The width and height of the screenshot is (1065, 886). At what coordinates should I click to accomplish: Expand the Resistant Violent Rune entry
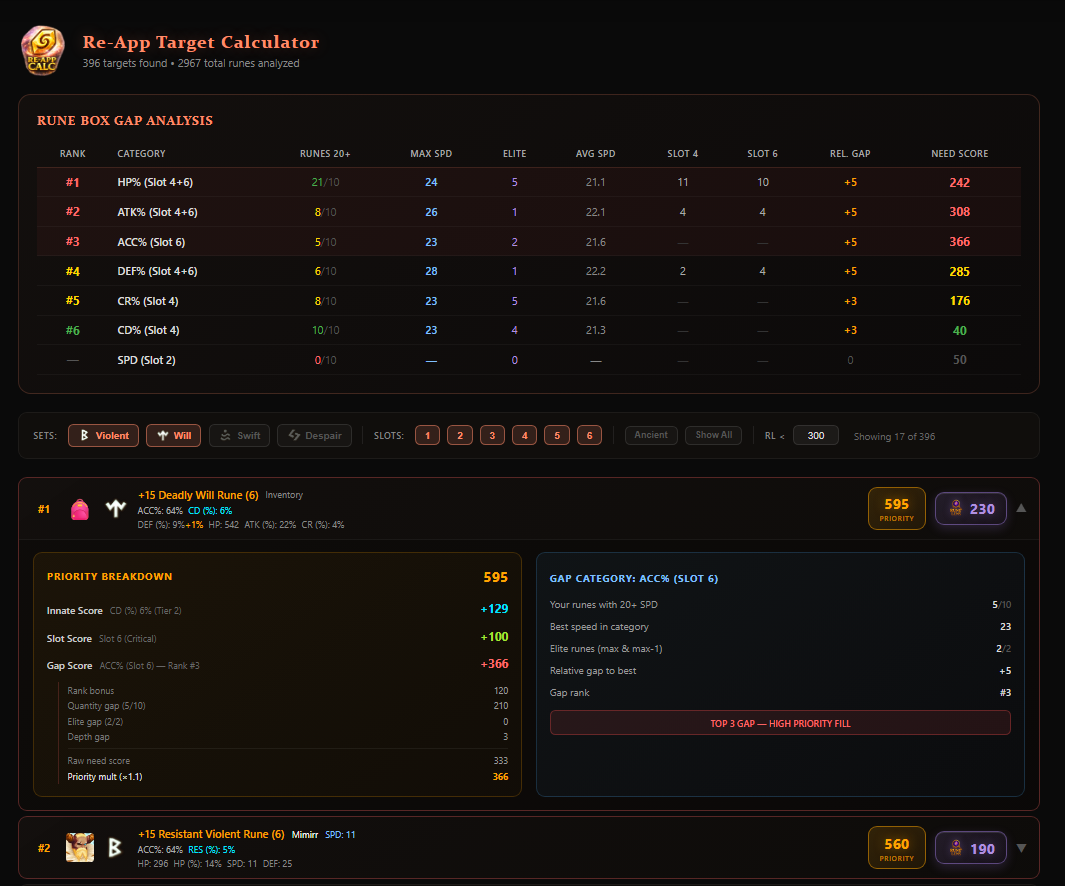pos(1021,847)
